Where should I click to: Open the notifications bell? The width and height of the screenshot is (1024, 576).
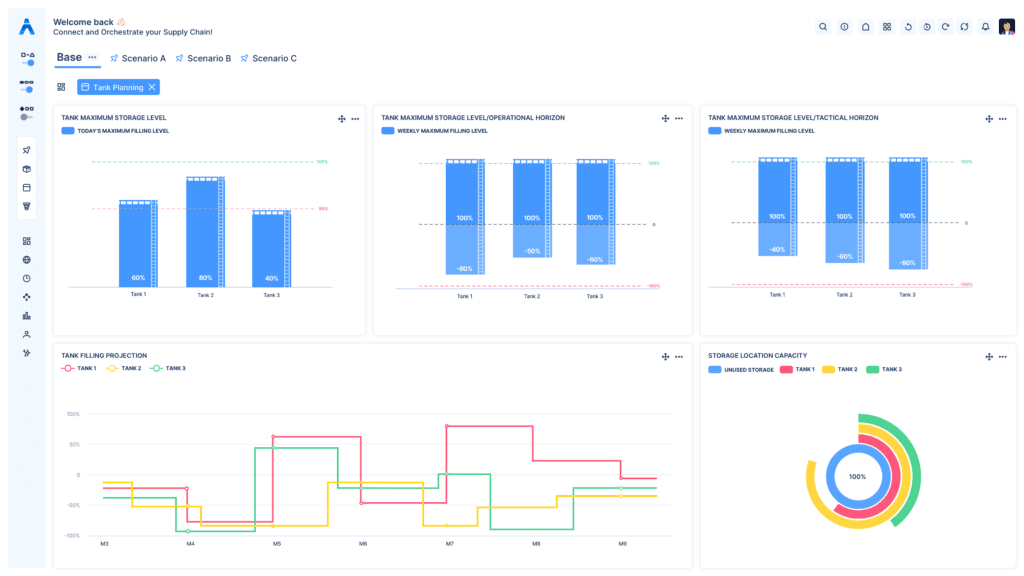pyautogui.click(x=985, y=27)
